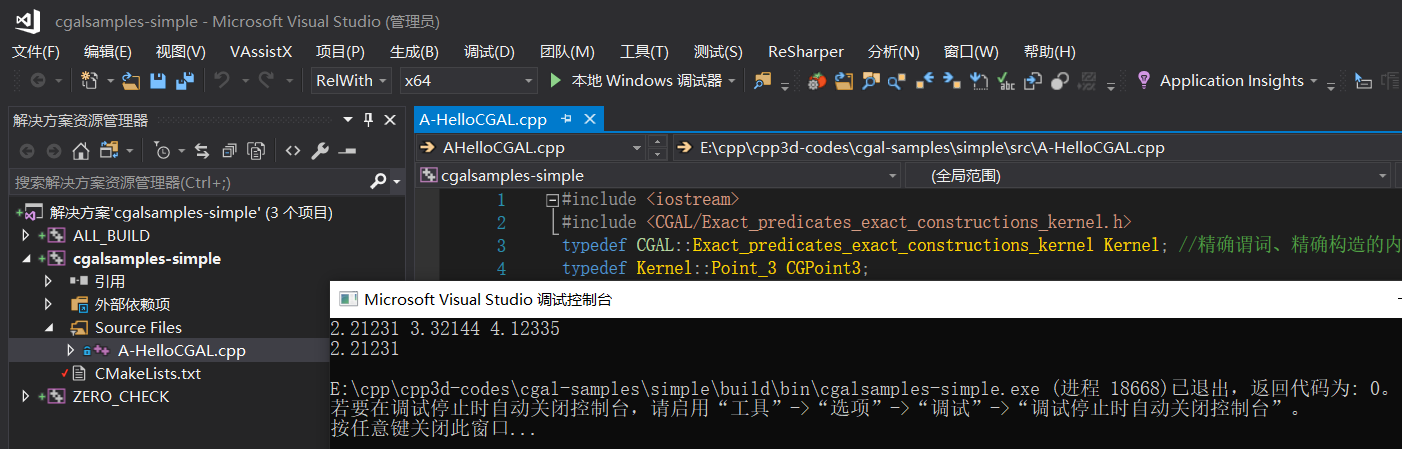Click the Collapse All icon in Solution Explorer
Screen dimensions: 1402x449
(x=229, y=151)
